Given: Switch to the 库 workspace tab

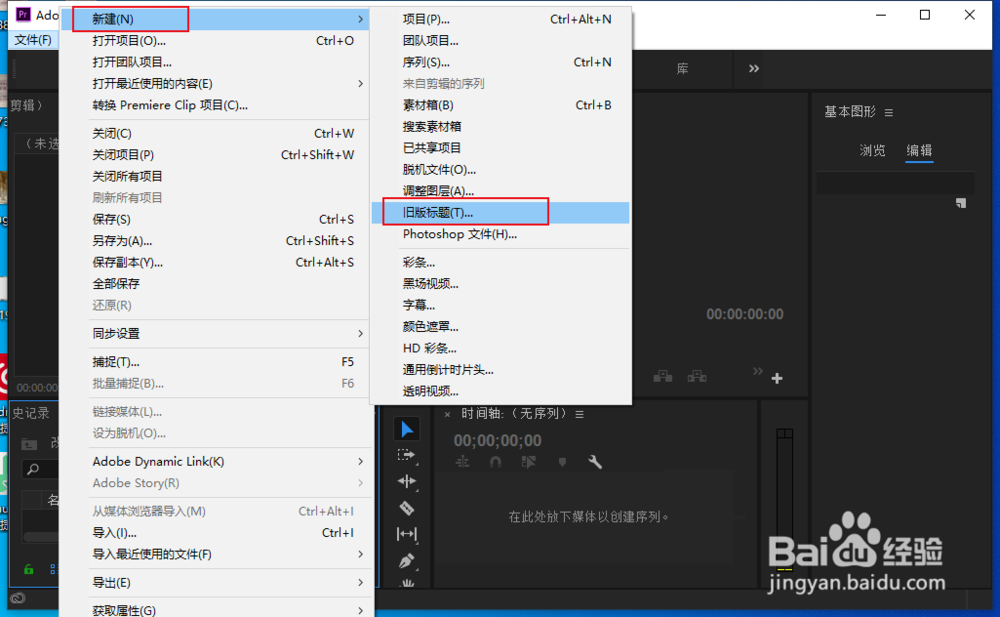Looking at the screenshot, I should point(682,69).
